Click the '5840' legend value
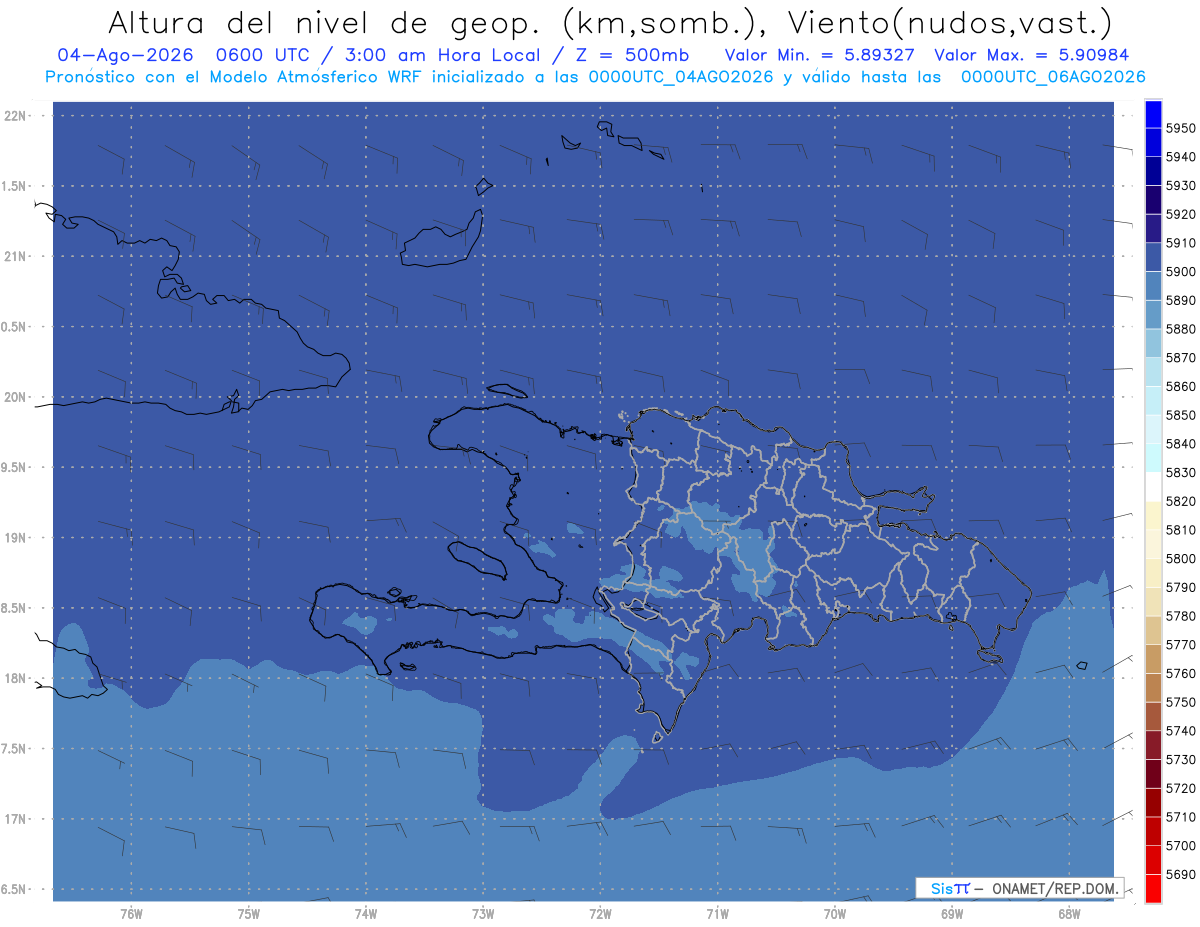This screenshot has width=1200, height=927. click(x=1180, y=444)
